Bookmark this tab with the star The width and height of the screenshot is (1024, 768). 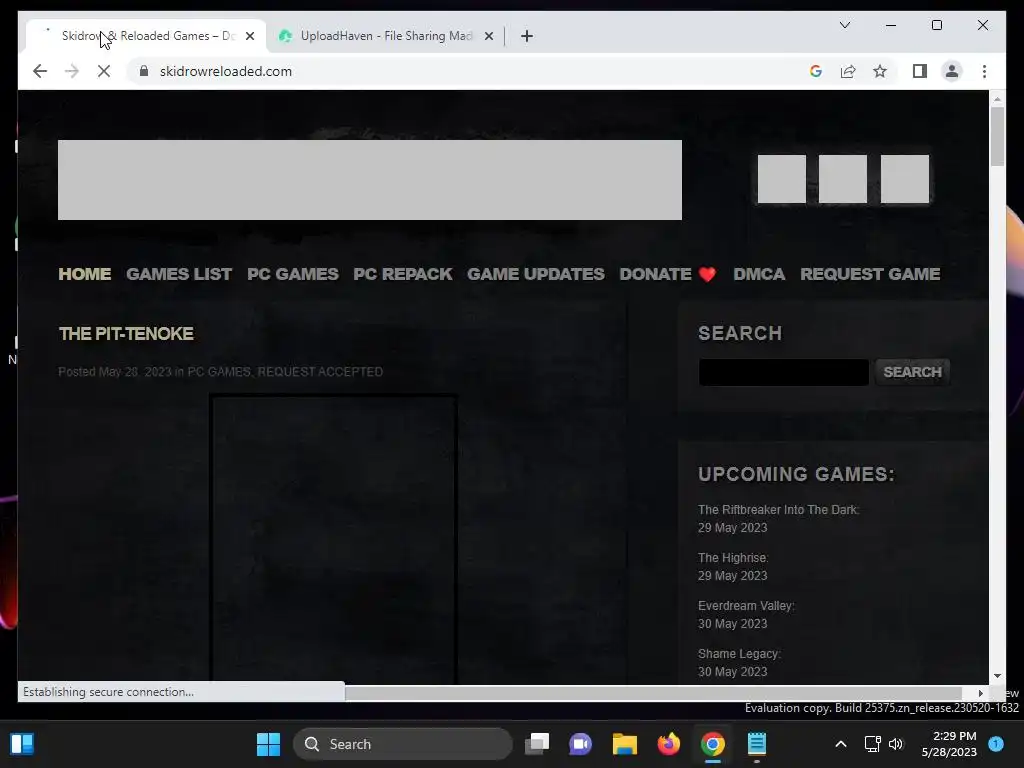[x=880, y=71]
